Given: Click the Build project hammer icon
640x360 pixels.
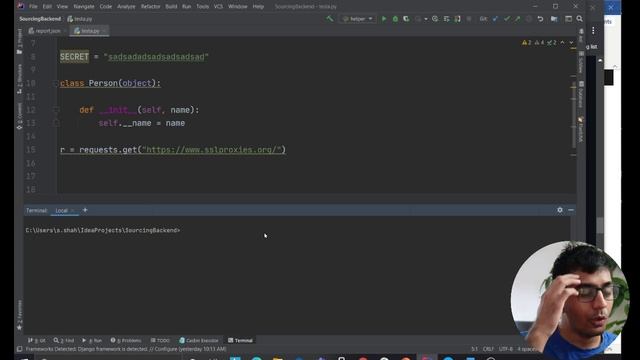Looking at the screenshot, I should 329,19.
